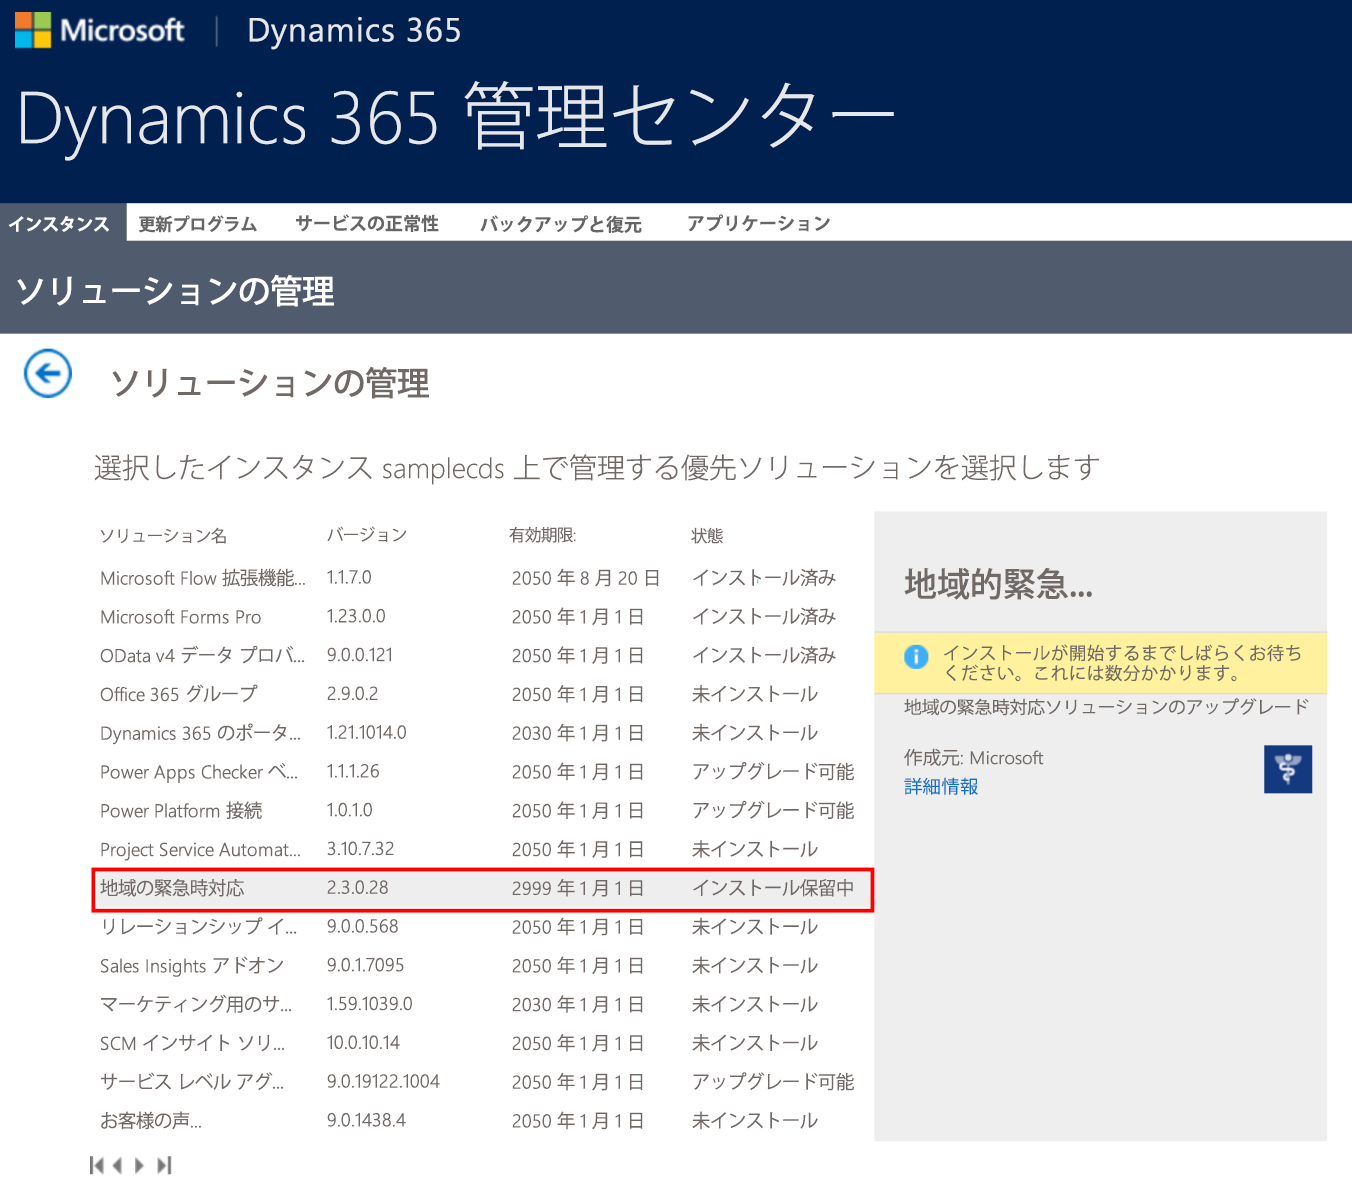Screen dimensions: 1352x1193
Task: Select SCM インサイト ソリ row
Action: [483, 1043]
